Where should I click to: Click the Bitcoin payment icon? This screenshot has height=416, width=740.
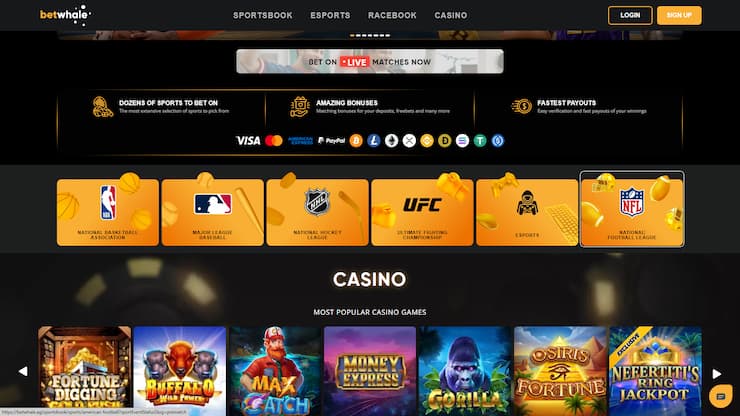tap(356, 141)
